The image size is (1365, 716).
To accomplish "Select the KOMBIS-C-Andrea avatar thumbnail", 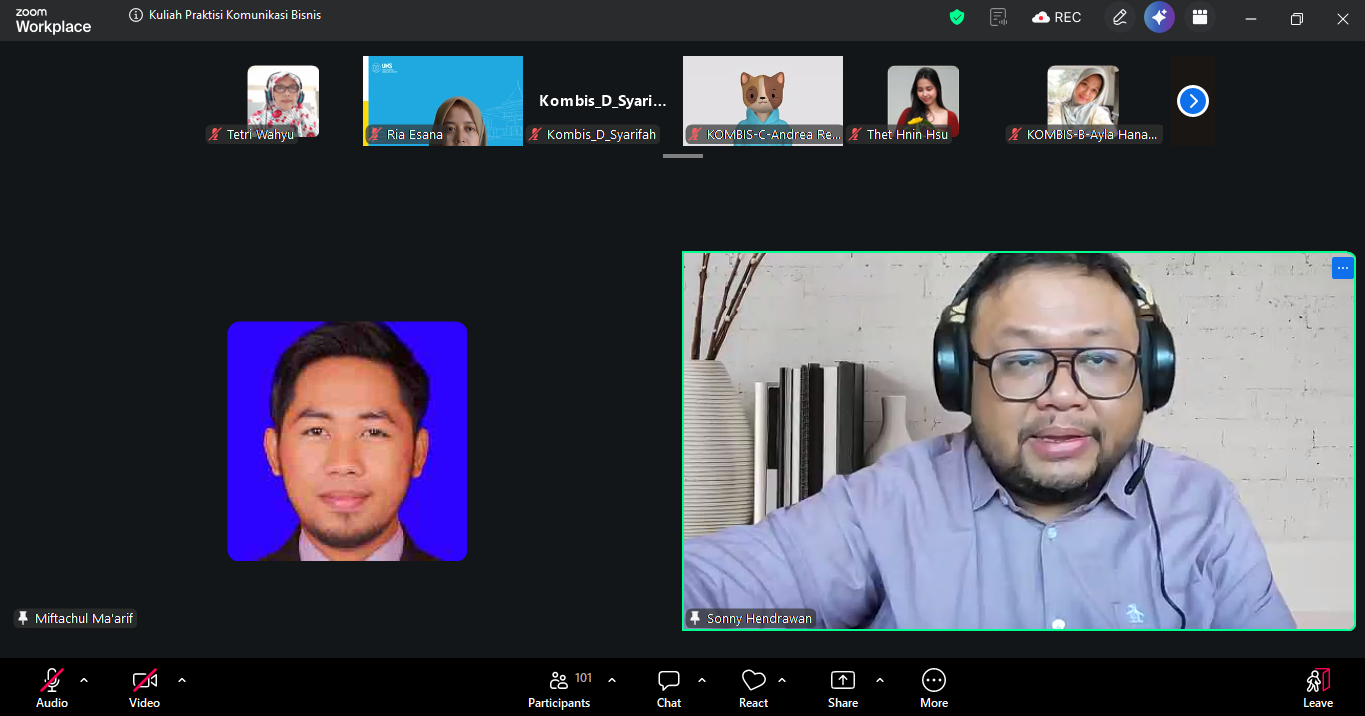I will (763, 101).
